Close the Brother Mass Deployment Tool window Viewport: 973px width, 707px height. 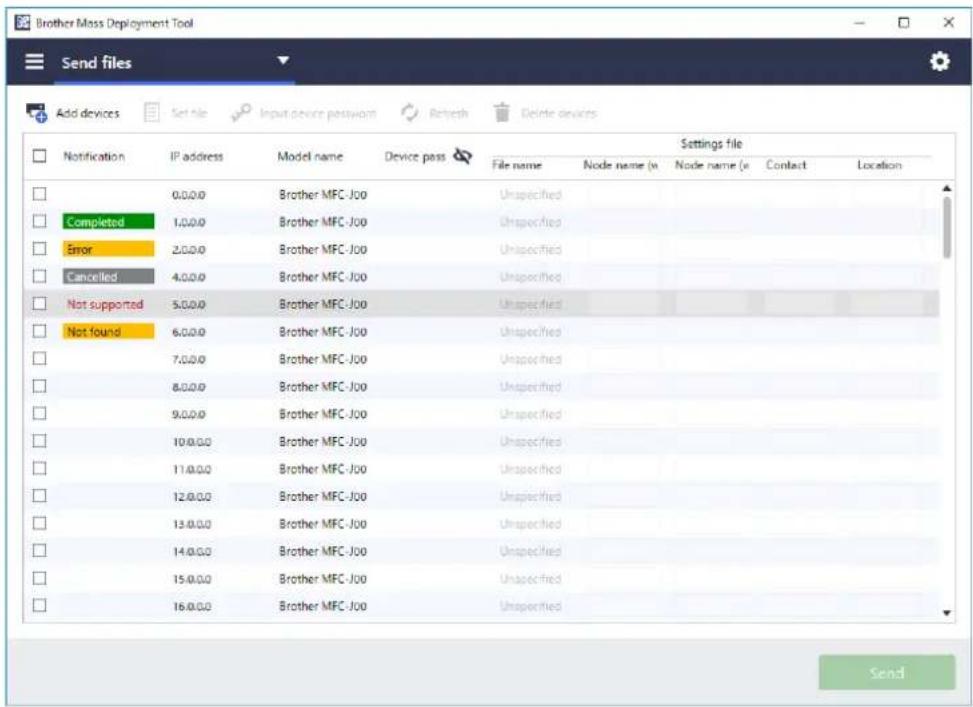tap(948, 22)
